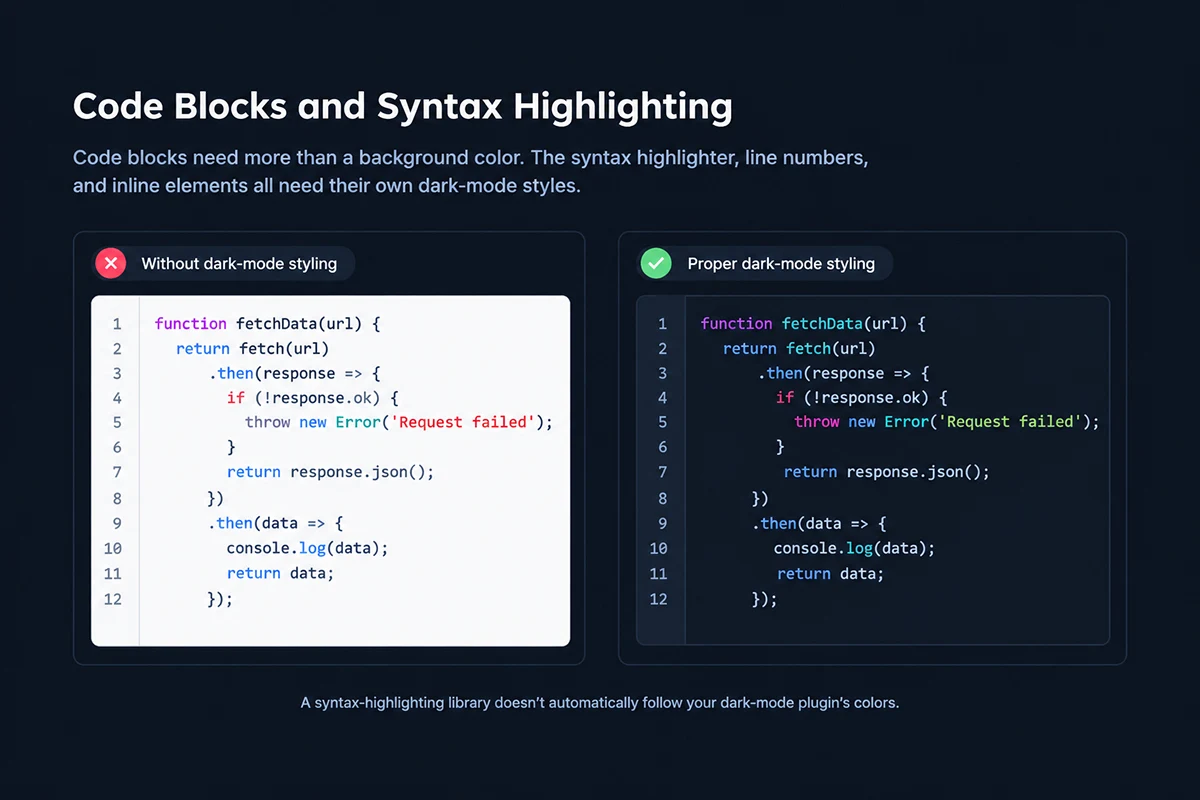The image size is (1200, 800).
Task: Click line number 9 in the dark code block
Action: coord(662,523)
